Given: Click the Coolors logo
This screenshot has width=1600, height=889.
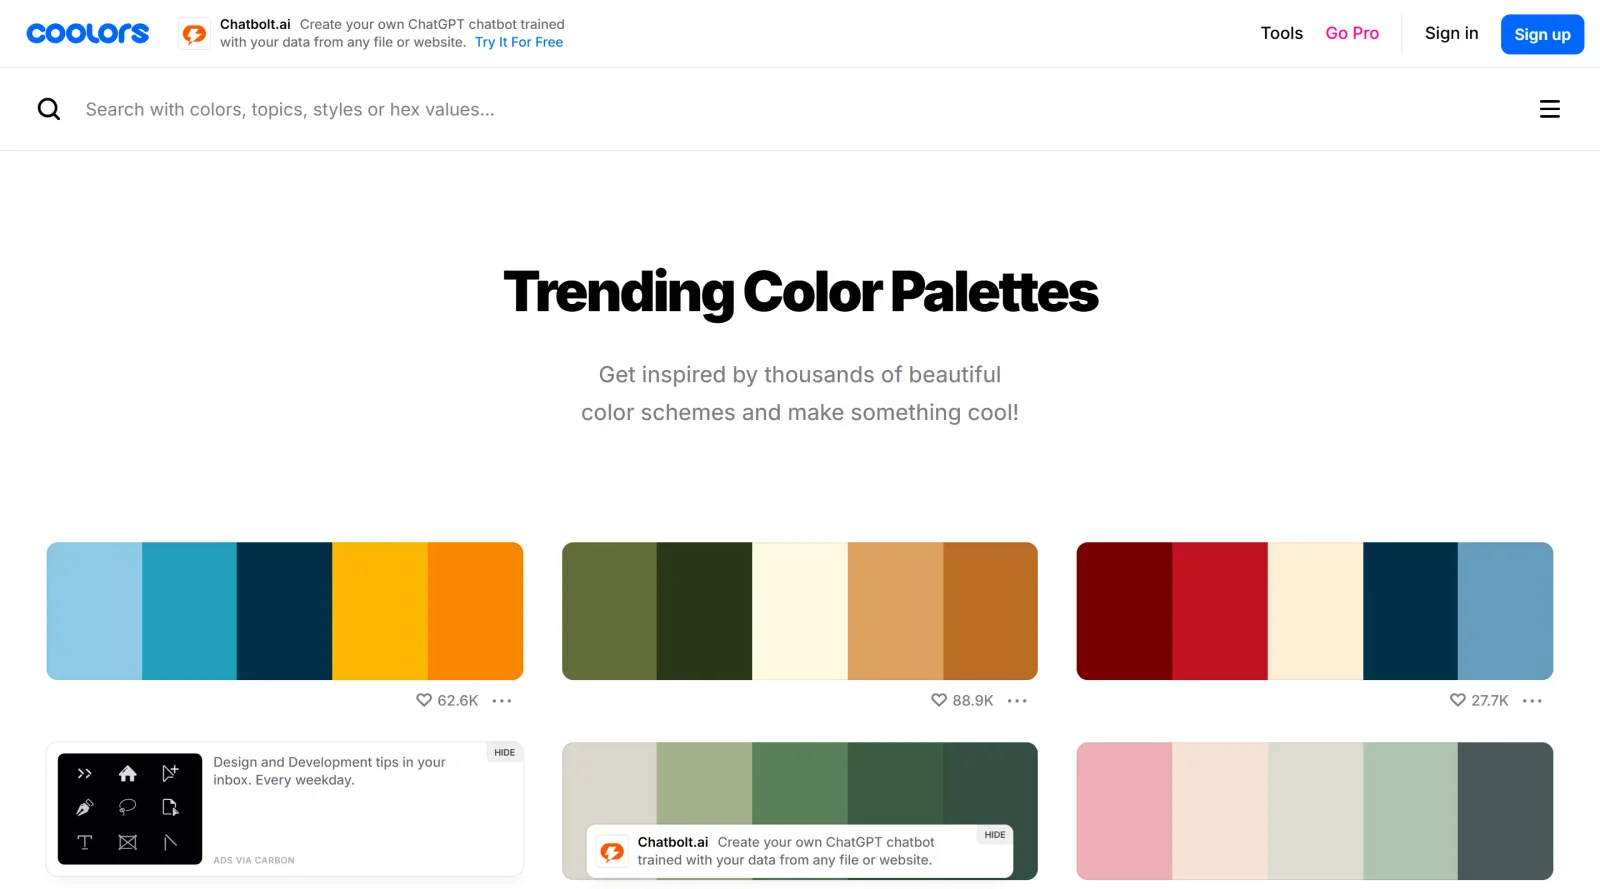Looking at the screenshot, I should coord(87,32).
